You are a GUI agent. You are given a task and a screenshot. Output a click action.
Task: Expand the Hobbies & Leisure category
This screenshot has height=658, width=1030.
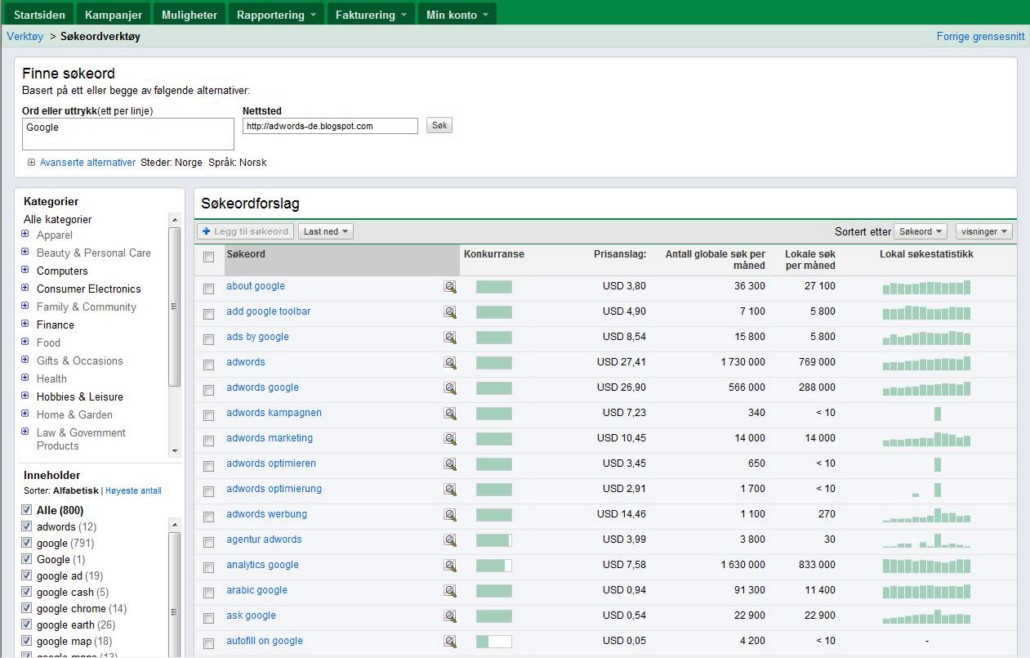[25, 396]
